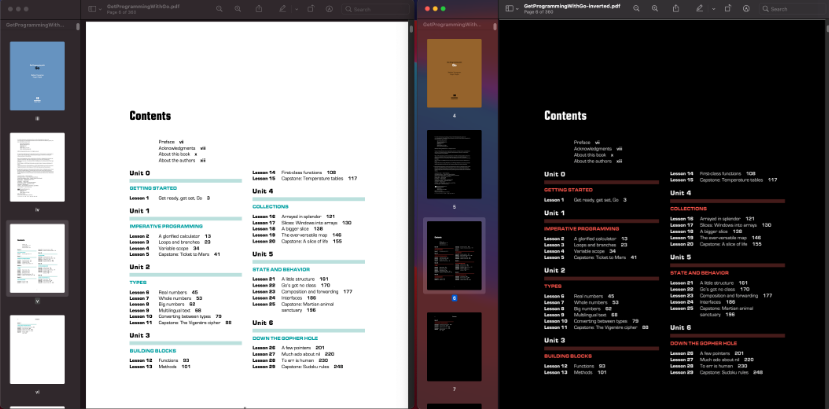Image resolution: width=829 pixels, height=409 pixels.
Task: Click the Contents heading on the black page
Action: (565, 115)
